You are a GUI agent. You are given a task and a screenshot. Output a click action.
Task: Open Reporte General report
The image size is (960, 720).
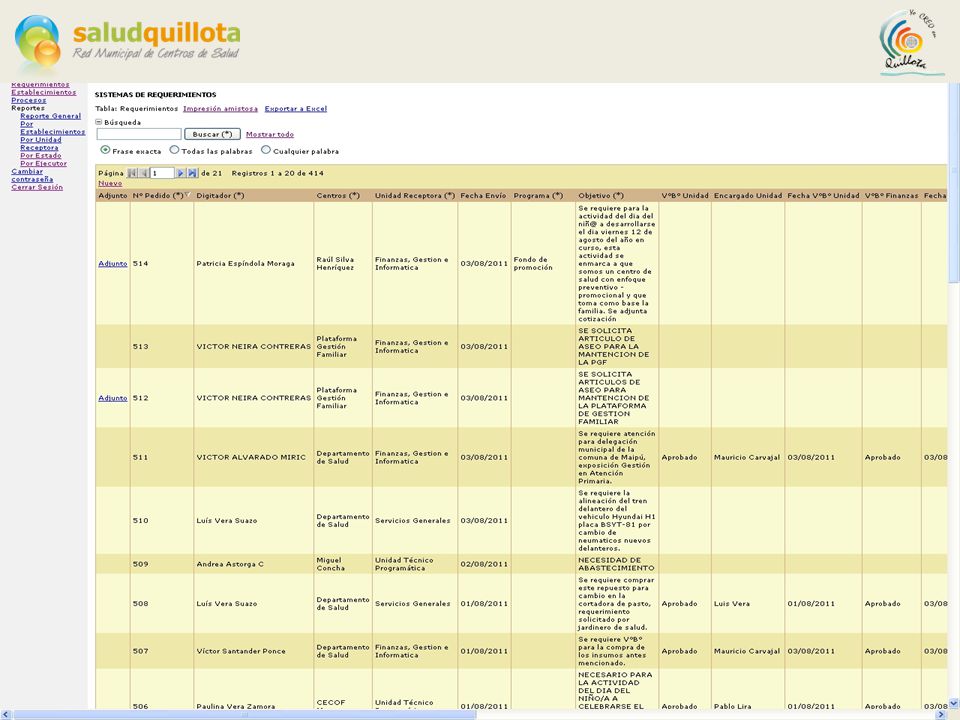pyautogui.click(x=50, y=116)
